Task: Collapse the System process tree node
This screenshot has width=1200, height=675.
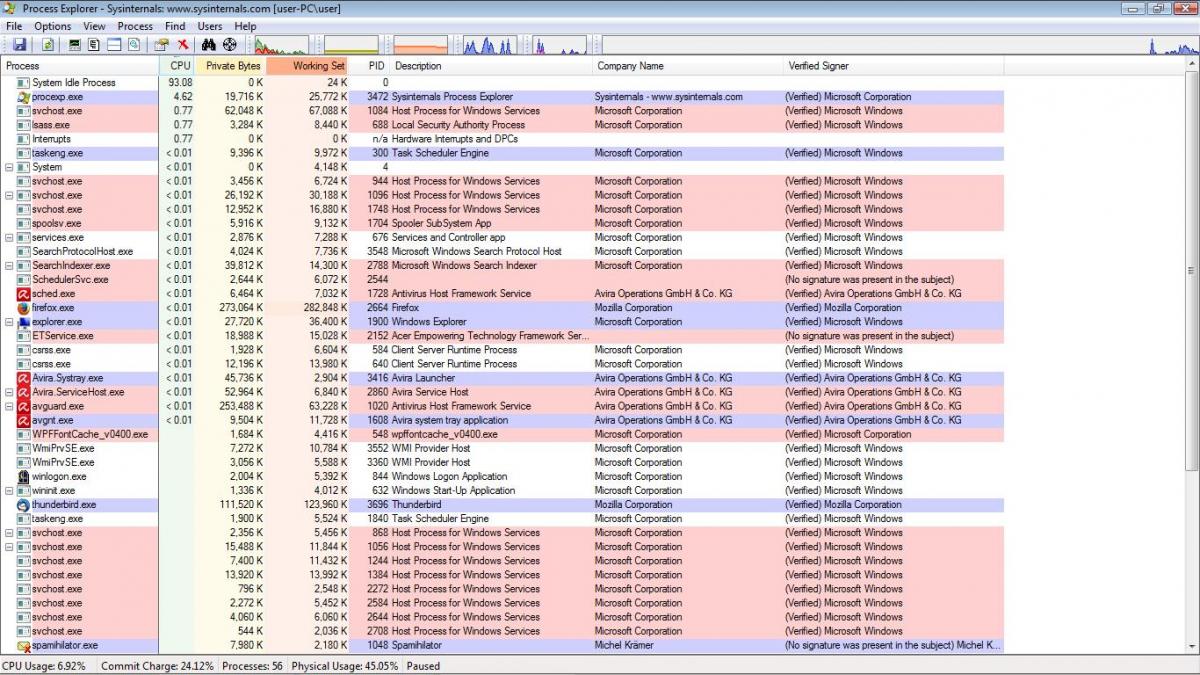Action: (x=10, y=167)
